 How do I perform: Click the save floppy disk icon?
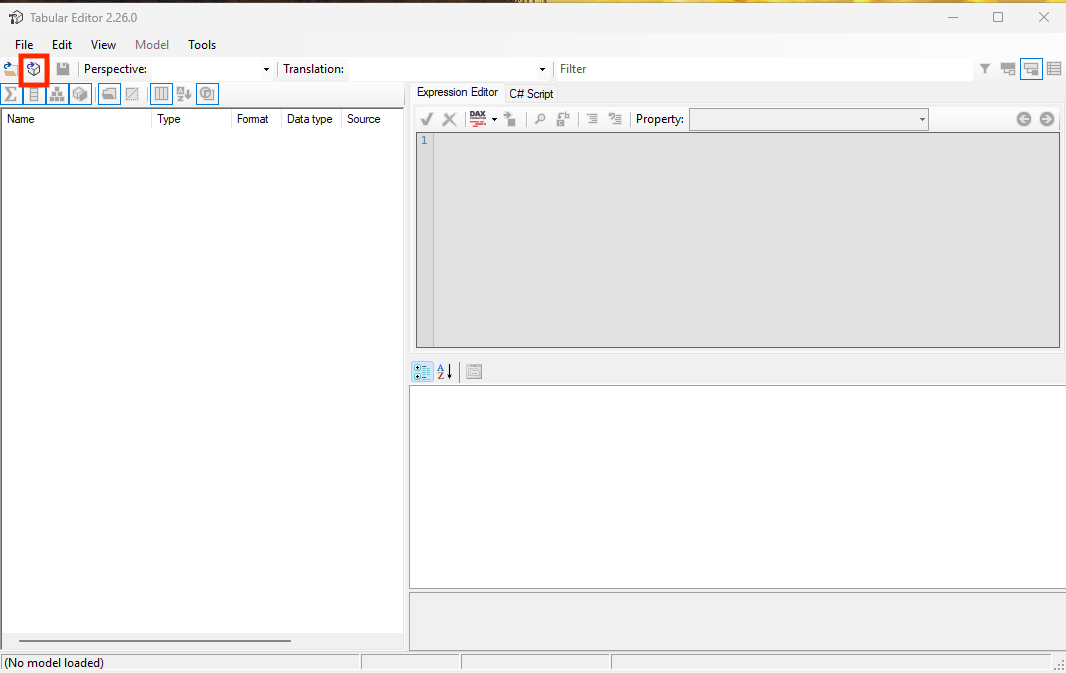pos(63,69)
